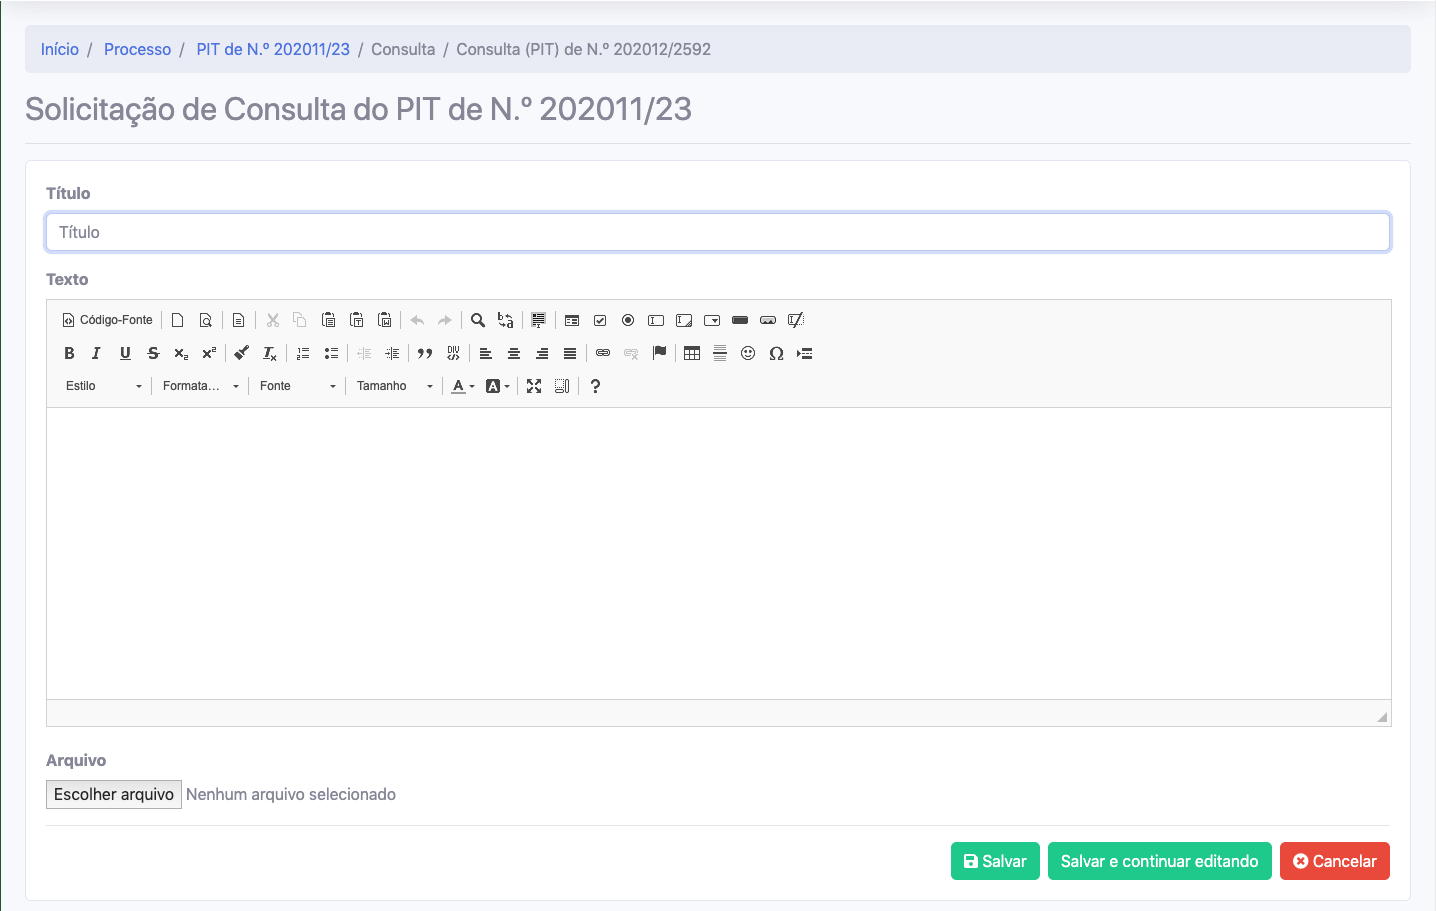Image resolution: width=1436 pixels, height=911 pixels.
Task: Toggle the Código-Fonte source view
Action: 108,320
